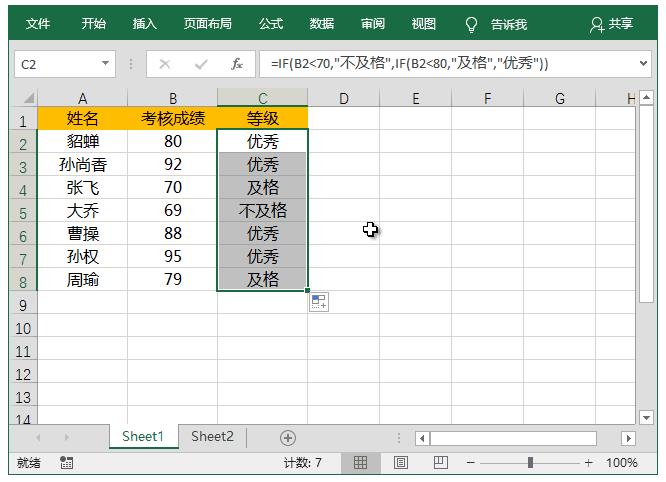Click the vertical scrollbar down arrow
This screenshot has width=666, height=482.
point(646,417)
